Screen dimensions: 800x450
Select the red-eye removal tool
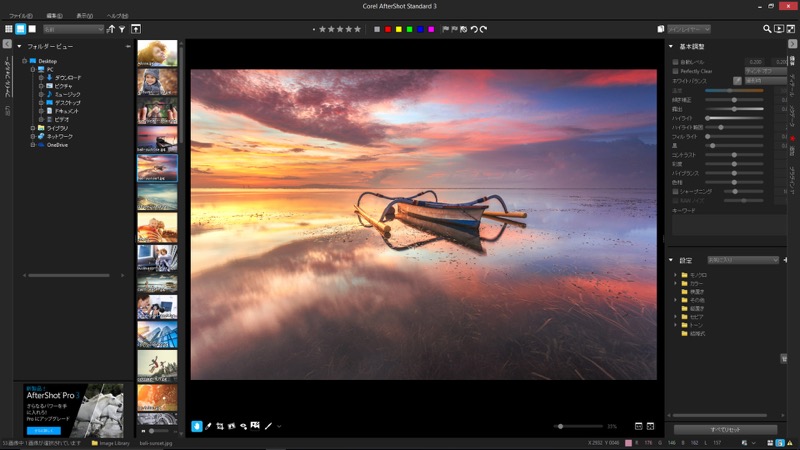point(243,426)
